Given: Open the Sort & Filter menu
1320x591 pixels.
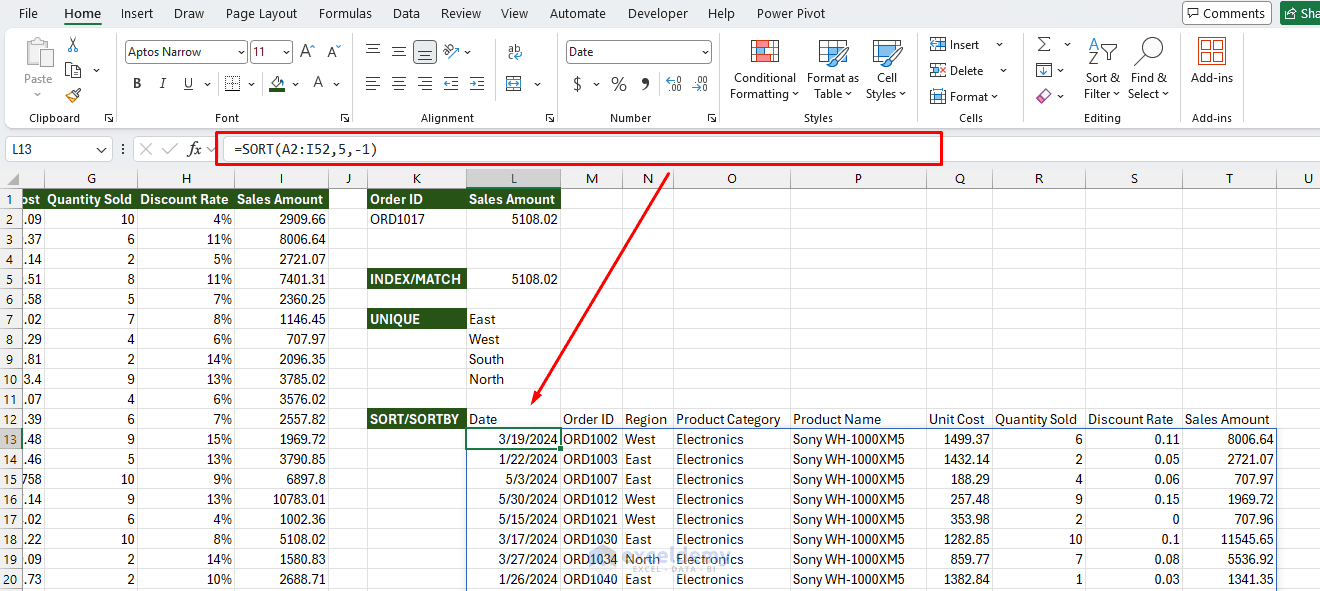Looking at the screenshot, I should point(1102,69).
